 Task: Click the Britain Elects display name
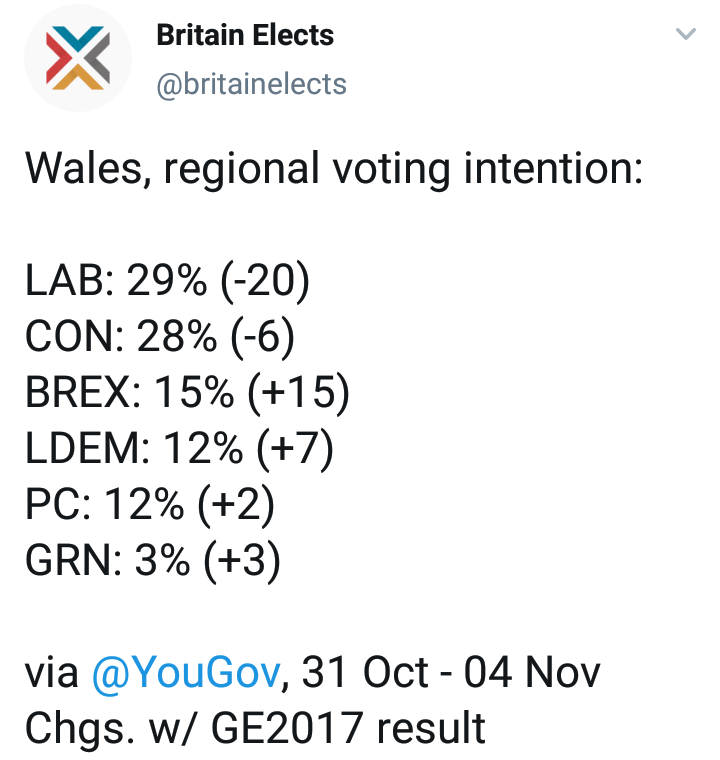point(245,36)
